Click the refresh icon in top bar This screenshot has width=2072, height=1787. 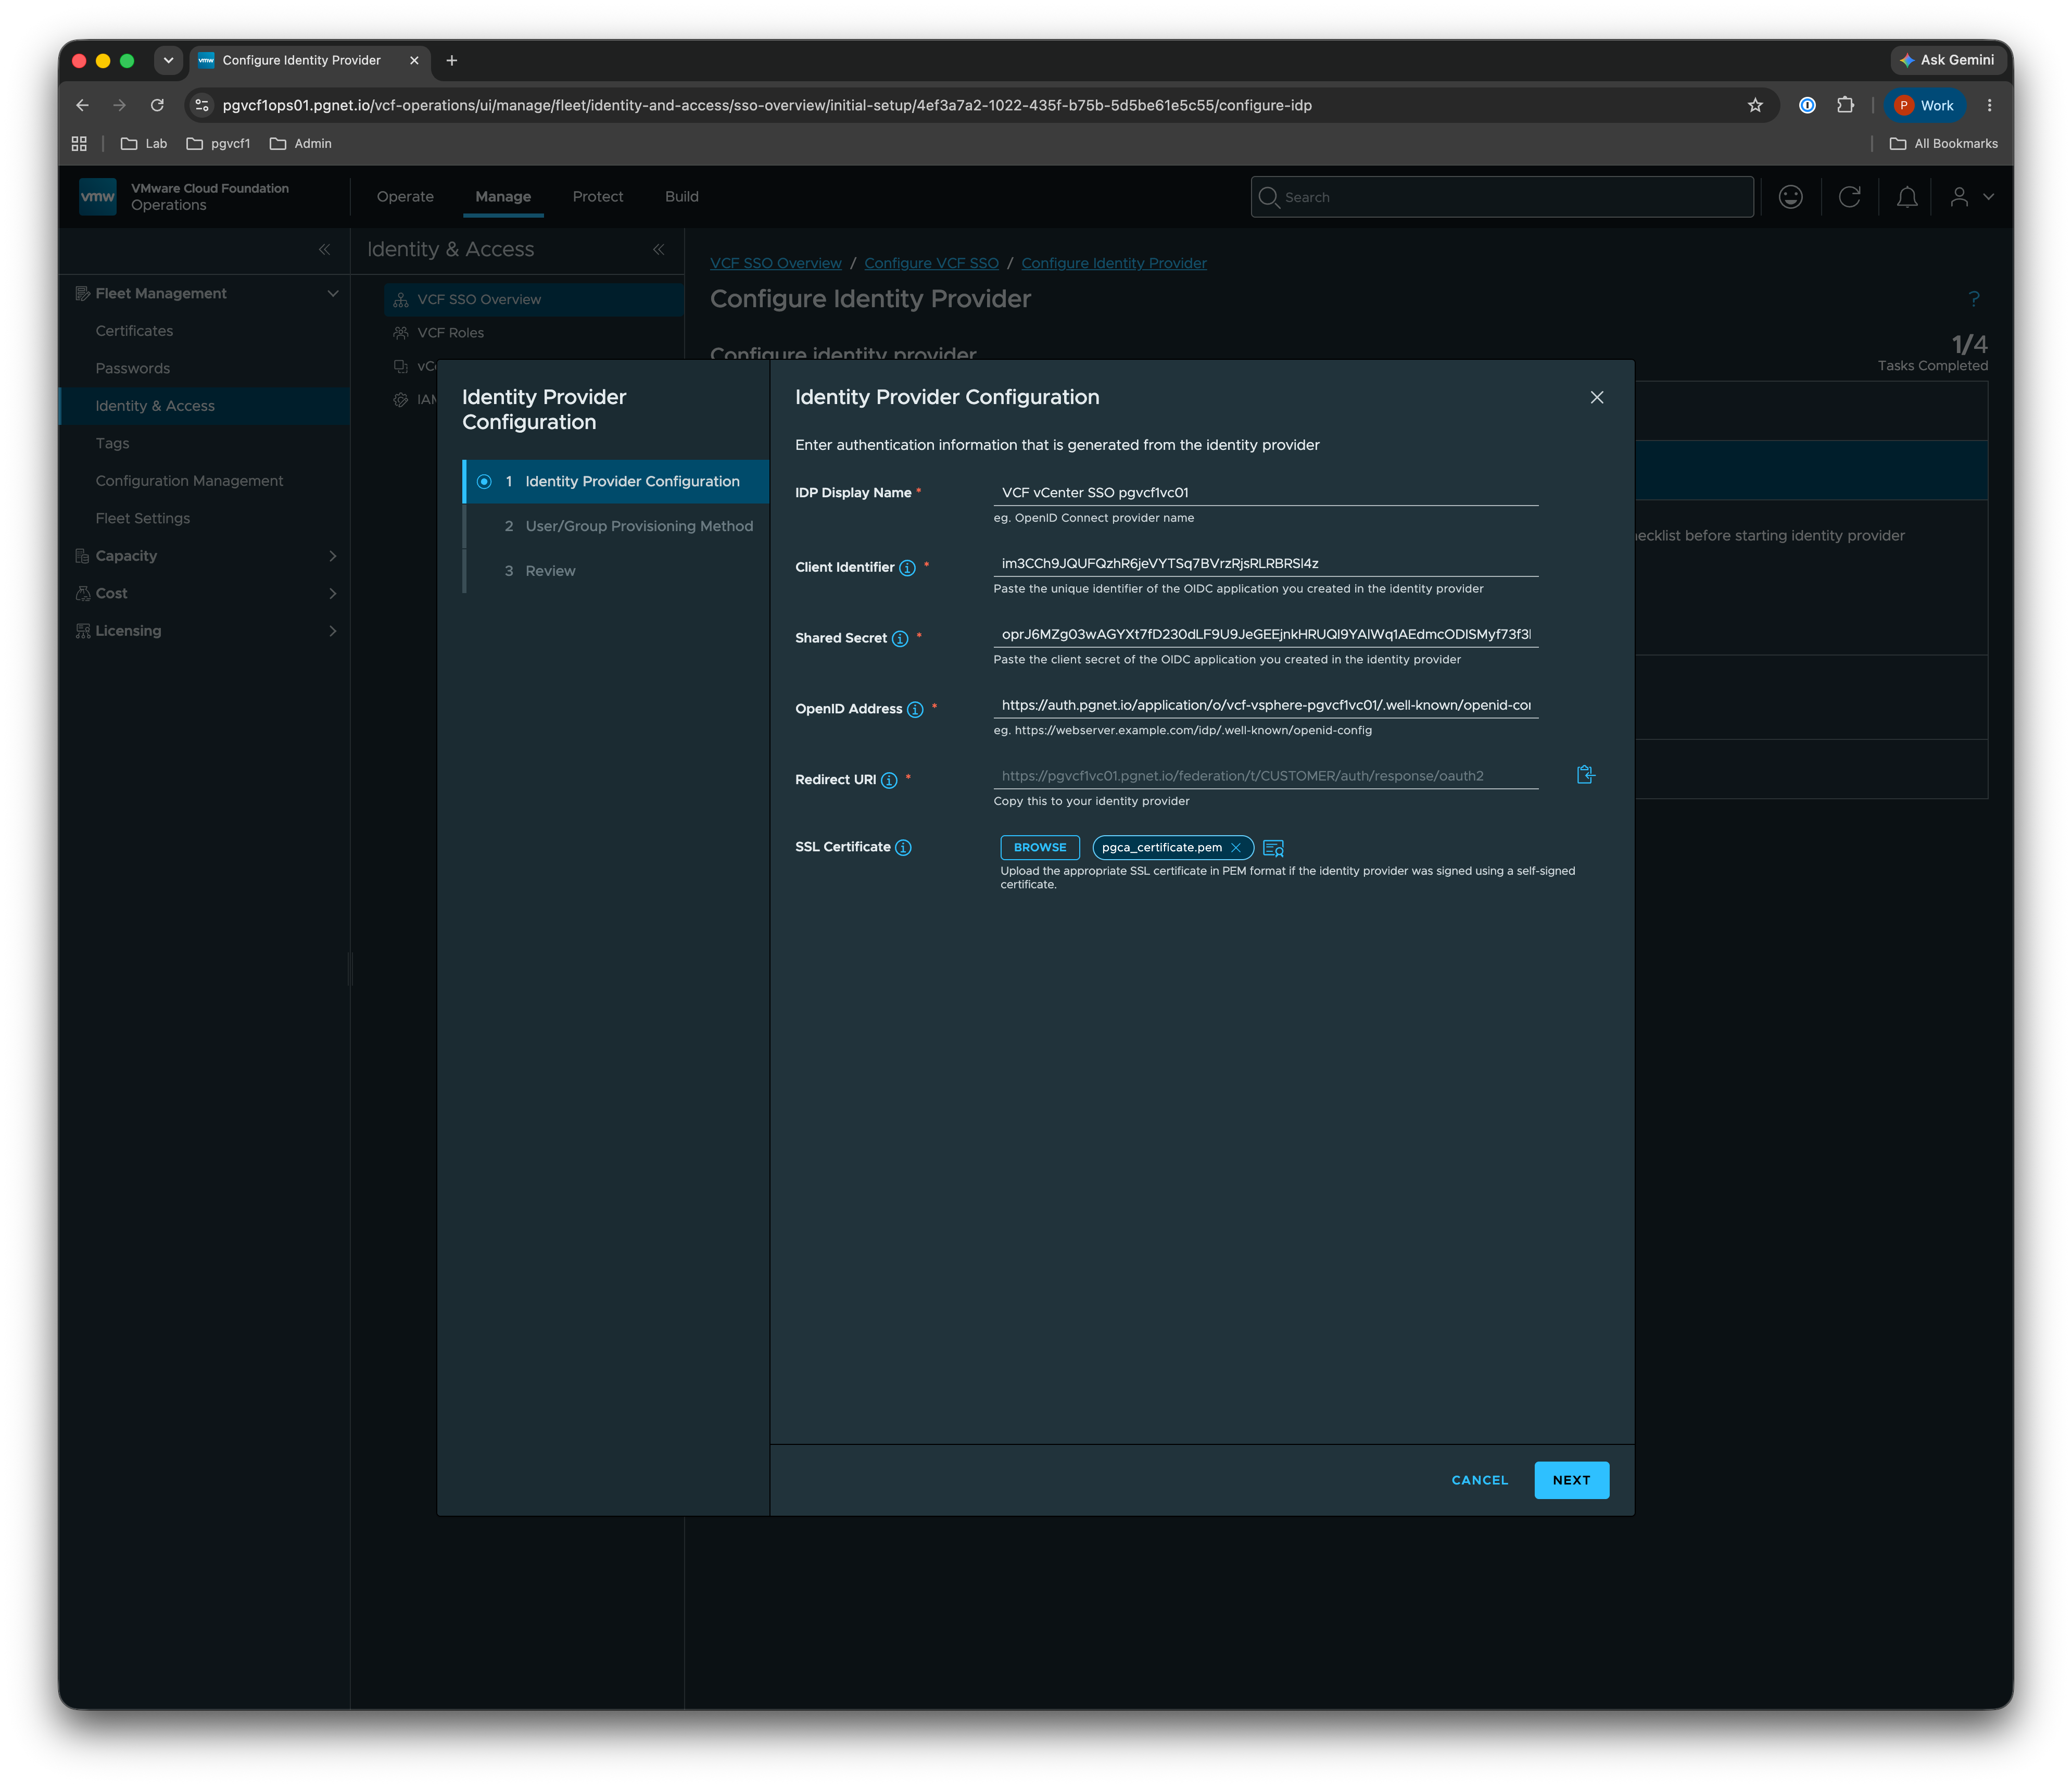tap(1849, 197)
